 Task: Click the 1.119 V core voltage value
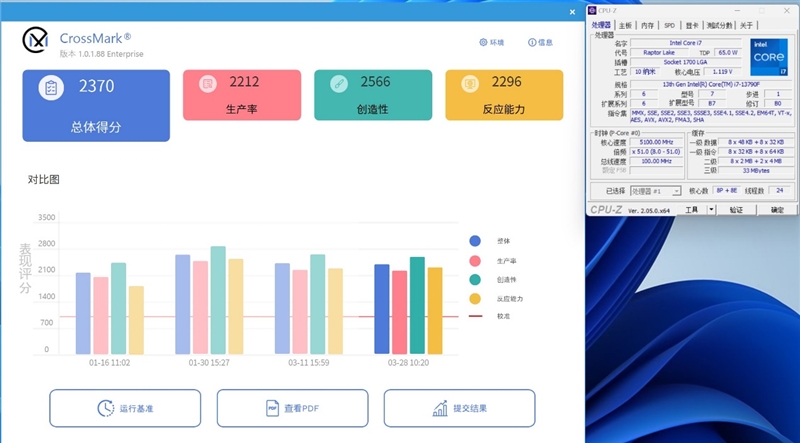(723, 72)
